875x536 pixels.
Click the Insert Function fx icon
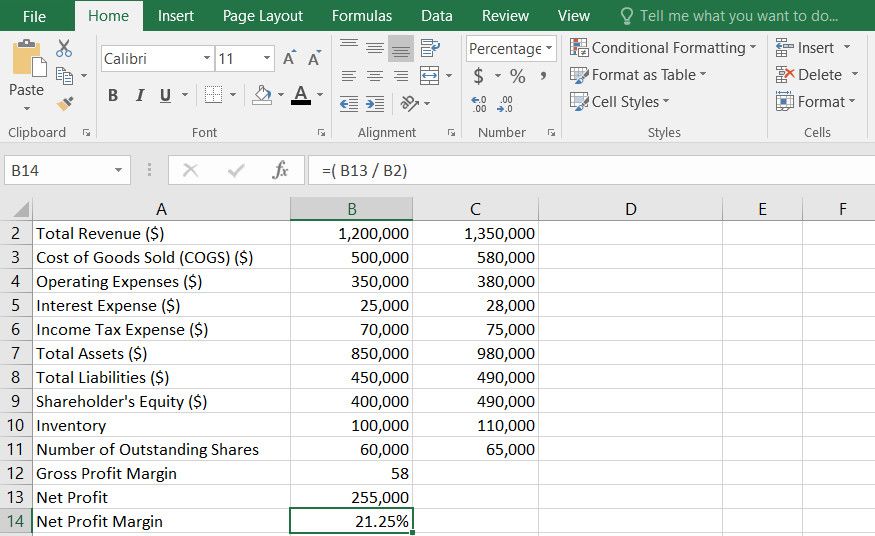281,171
